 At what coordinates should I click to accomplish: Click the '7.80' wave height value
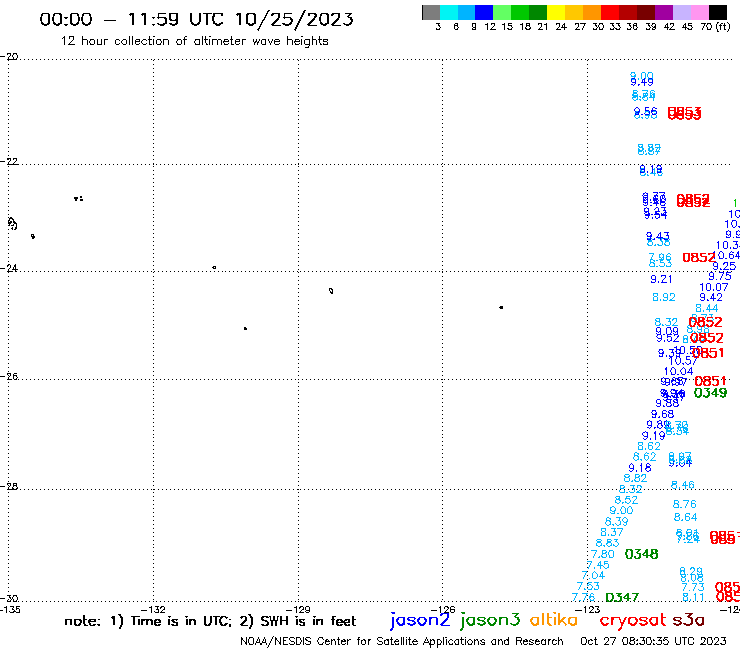pyautogui.click(x=603, y=554)
